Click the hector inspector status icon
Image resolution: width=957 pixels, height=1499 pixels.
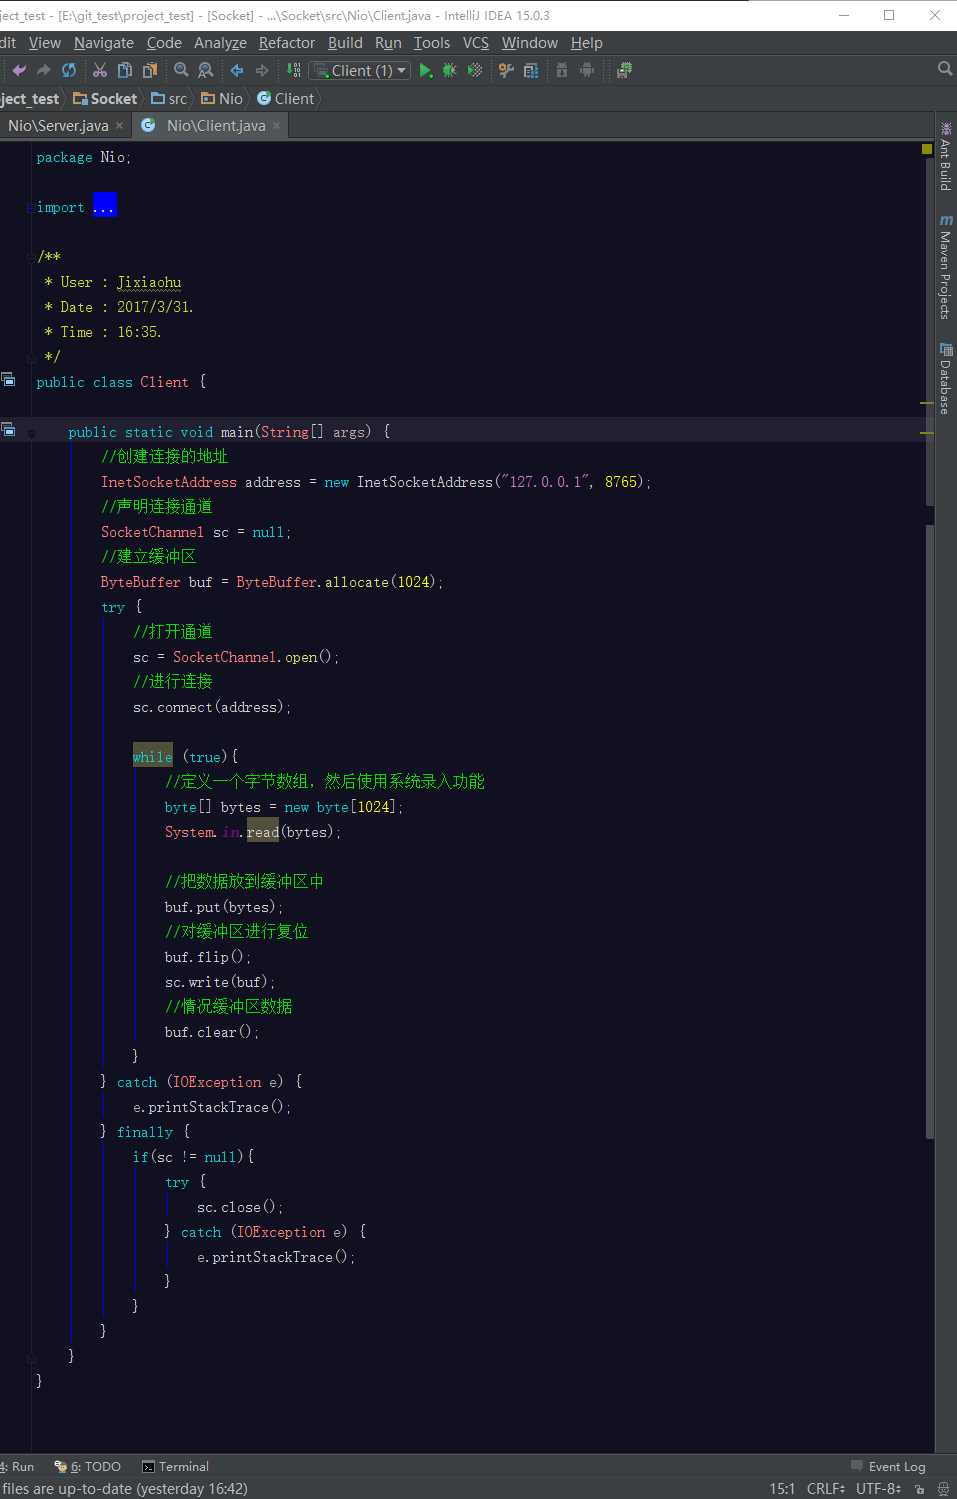tap(943, 1489)
